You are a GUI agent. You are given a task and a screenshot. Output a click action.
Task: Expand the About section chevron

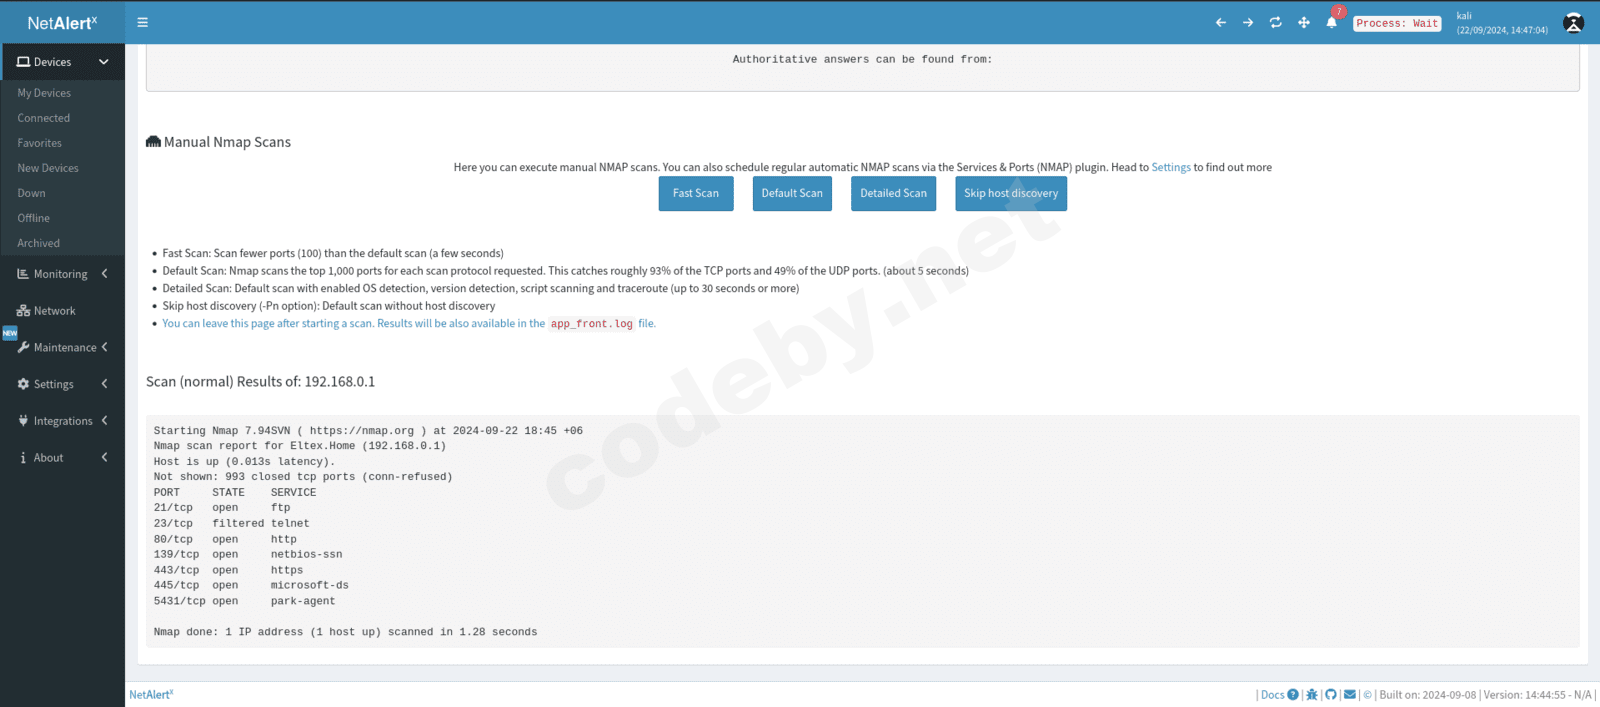104,458
